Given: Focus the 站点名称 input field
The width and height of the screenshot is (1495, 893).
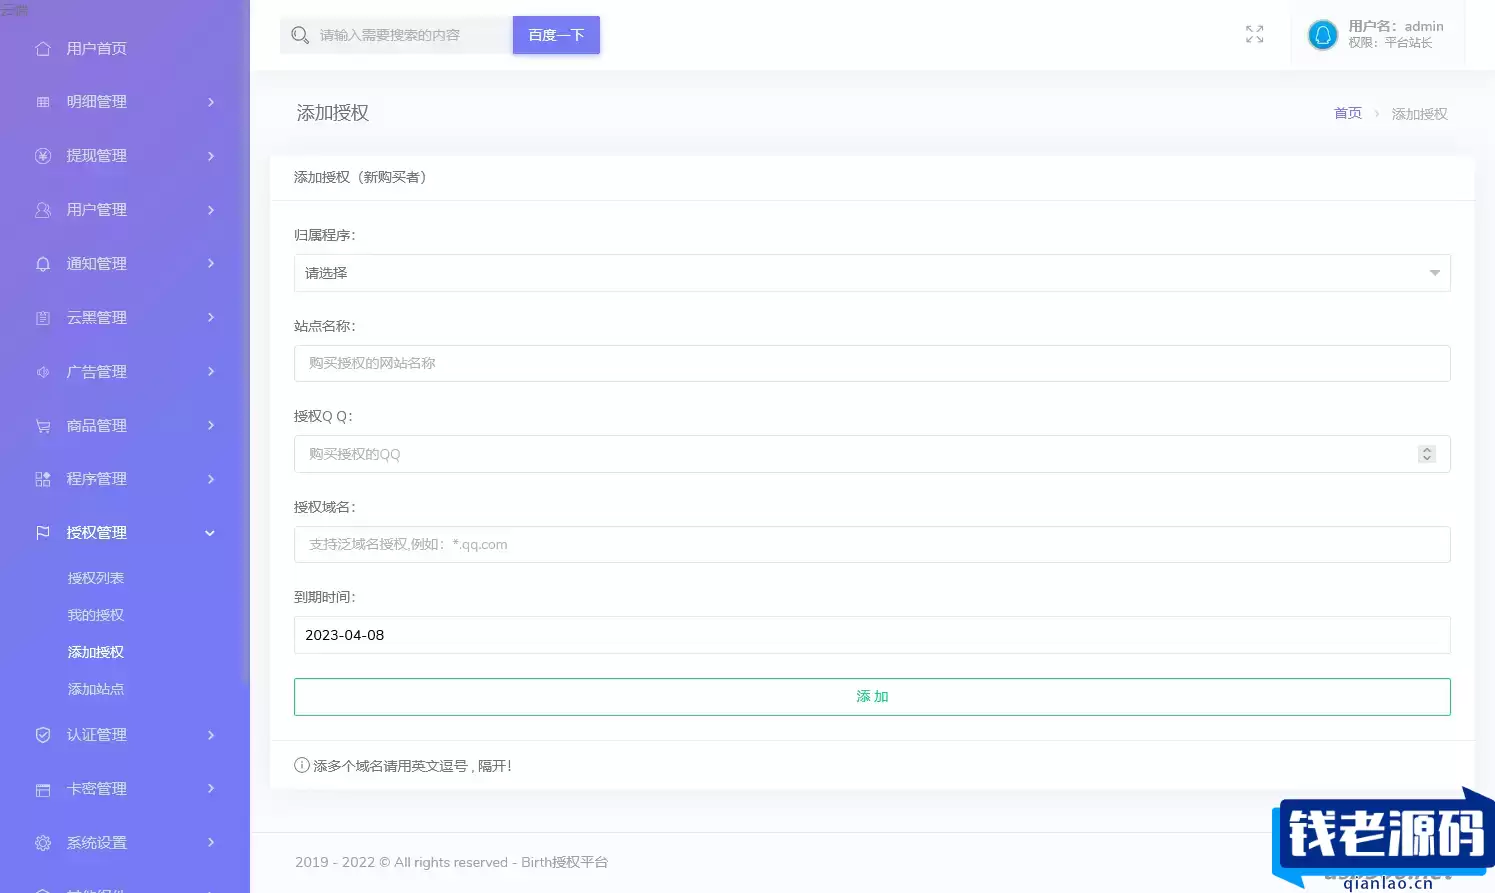Looking at the screenshot, I should pos(872,363).
